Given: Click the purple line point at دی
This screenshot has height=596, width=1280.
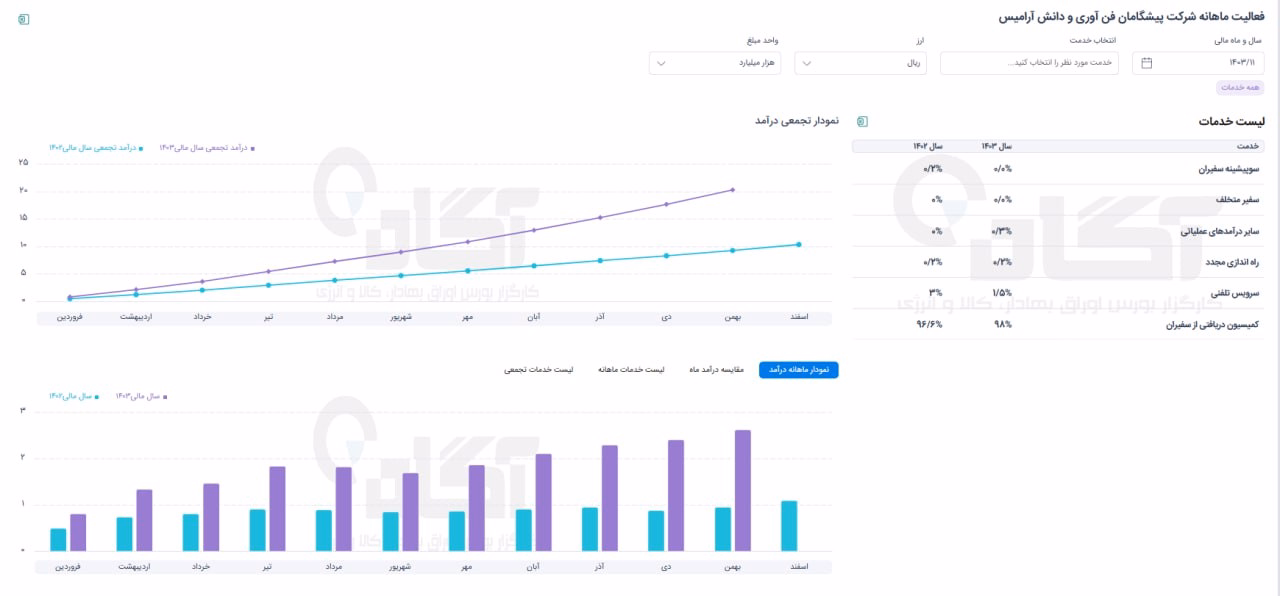Looking at the screenshot, I should (666, 204).
